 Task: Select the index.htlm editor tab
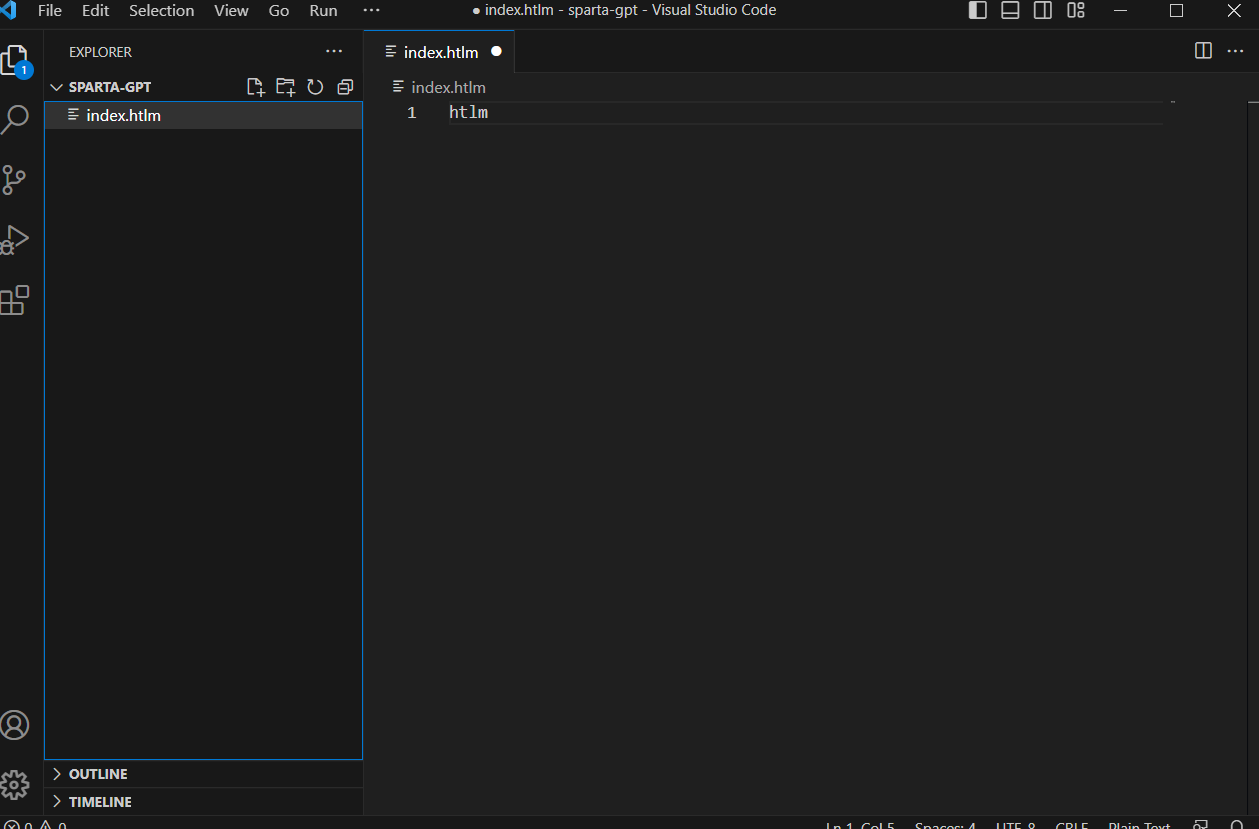click(439, 51)
